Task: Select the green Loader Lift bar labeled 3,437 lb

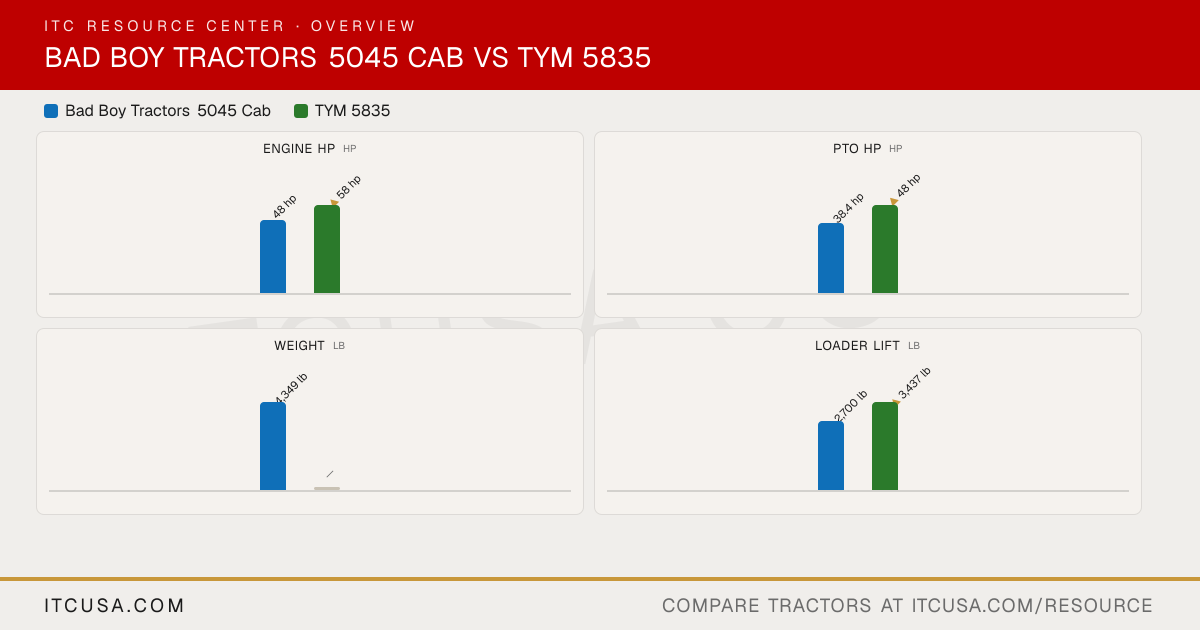Action: coord(885,446)
